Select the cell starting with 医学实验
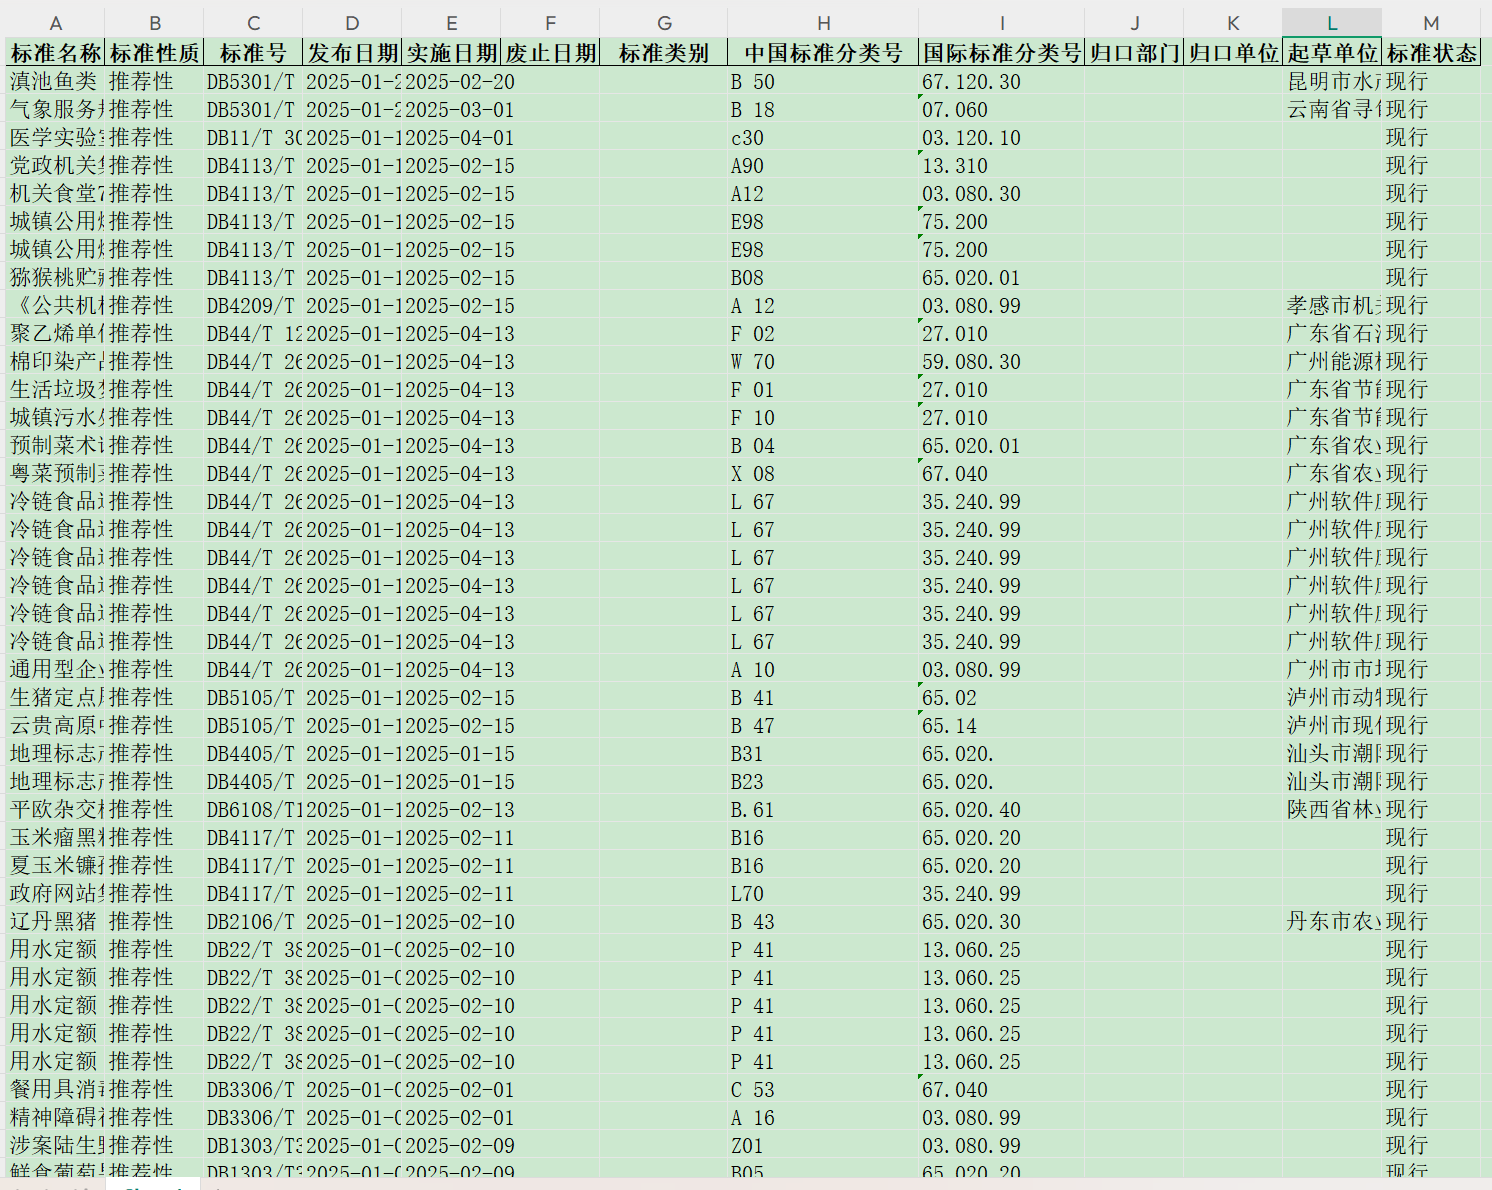Viewport: 1492px width, 1190px height. pyautogui.click(x=55, y=137)
